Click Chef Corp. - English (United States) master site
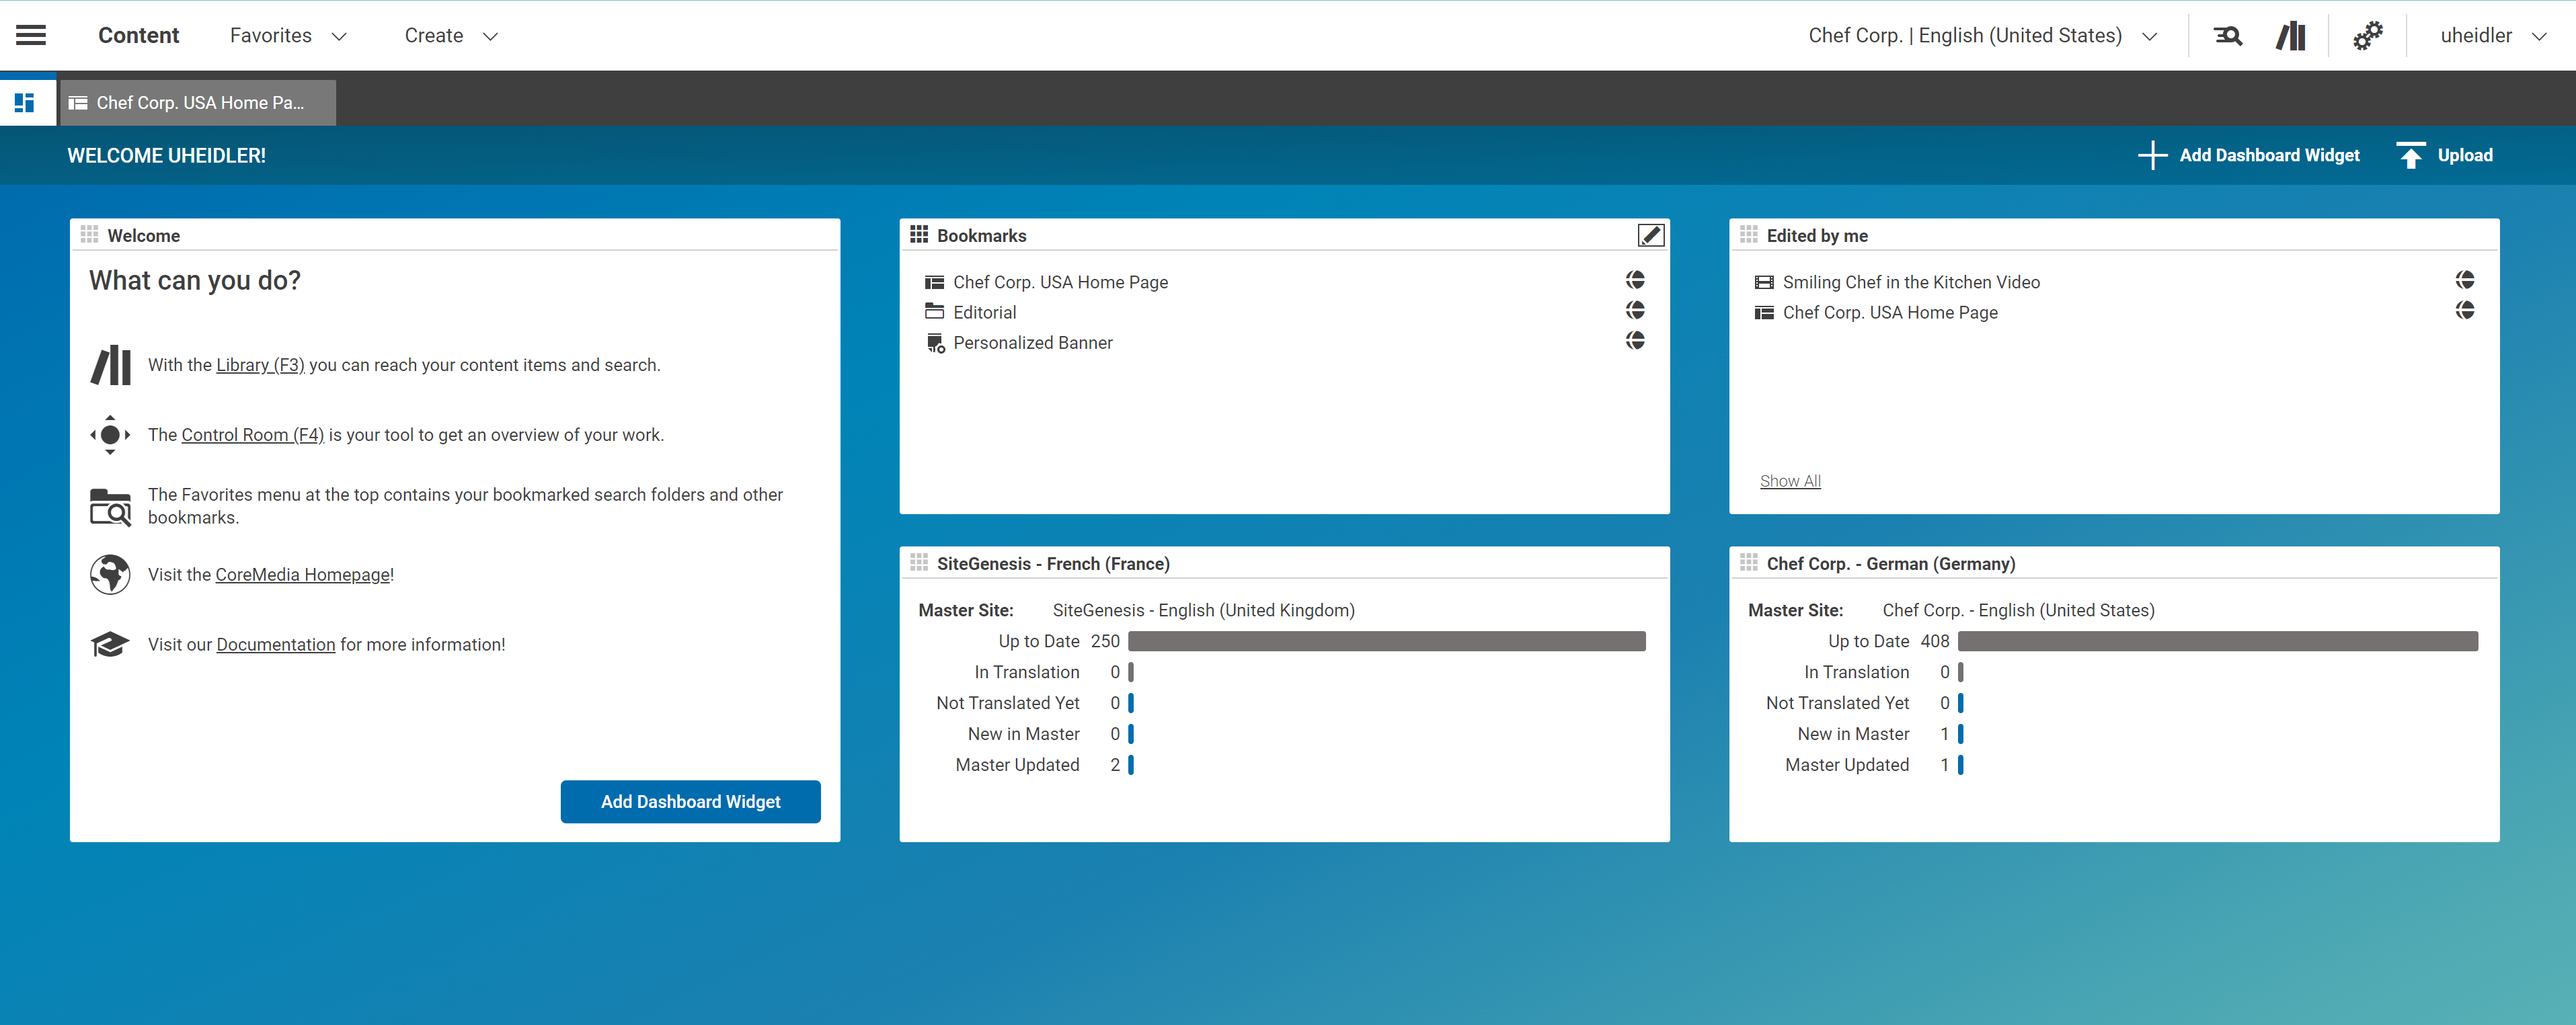The height and width of the screenshot is (1025, 2576). [x=2018, y=610]
